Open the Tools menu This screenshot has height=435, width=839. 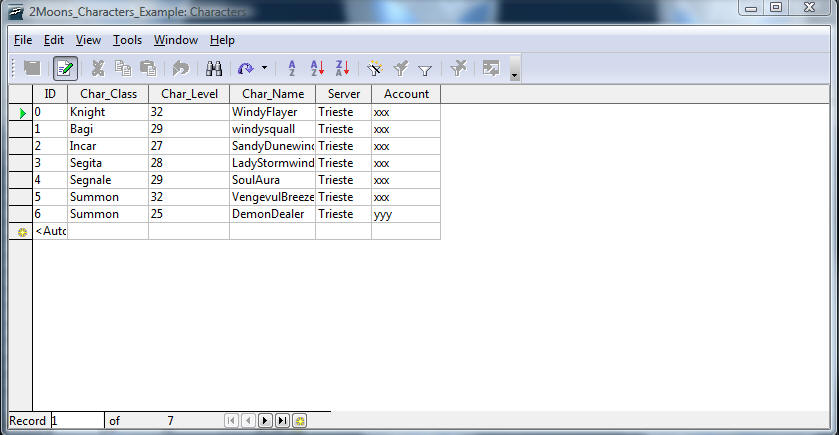pos(127,40)
